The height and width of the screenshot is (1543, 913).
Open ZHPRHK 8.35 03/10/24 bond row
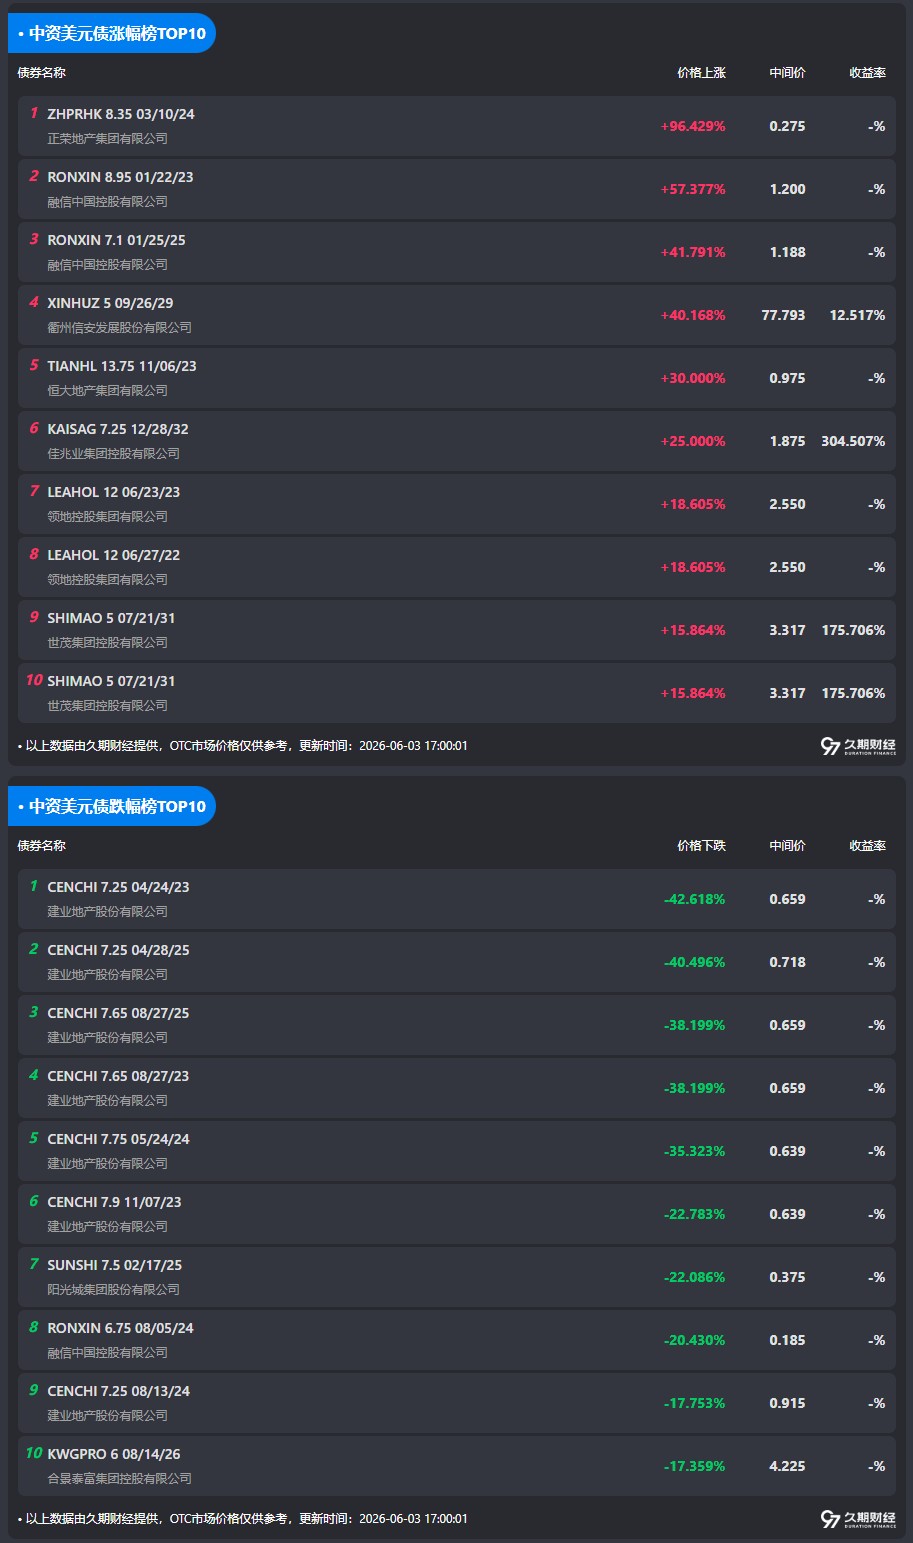[x=457, y=126]
